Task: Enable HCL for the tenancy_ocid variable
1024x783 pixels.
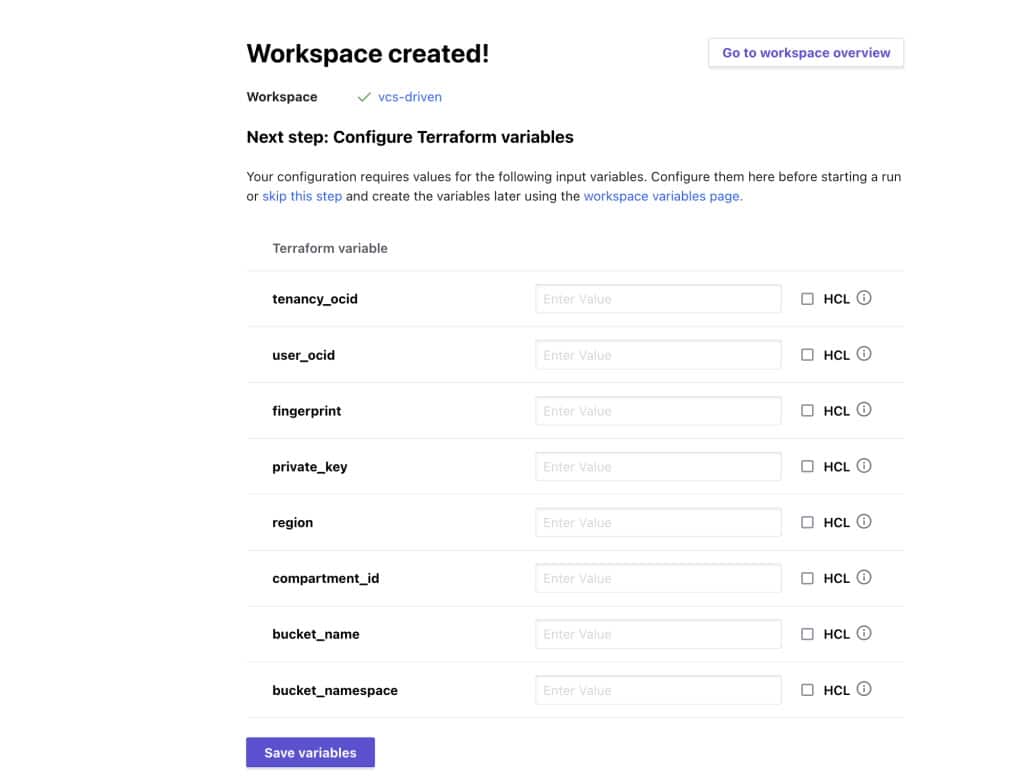Action: 807,298
